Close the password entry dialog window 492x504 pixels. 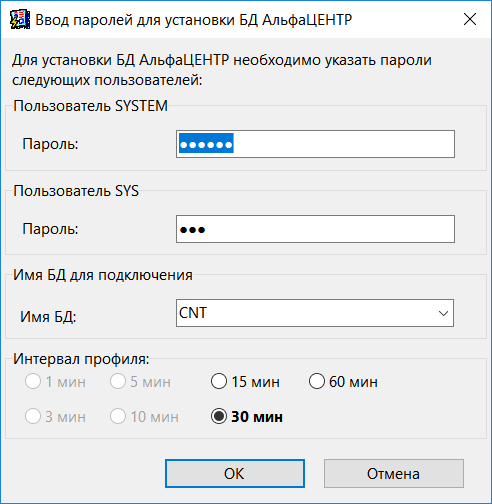[470, 19]
